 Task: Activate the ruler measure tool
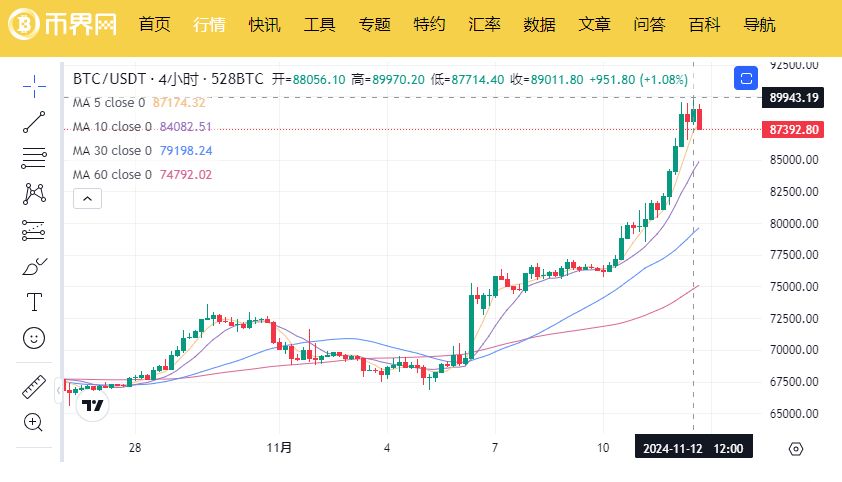point(34,387)
